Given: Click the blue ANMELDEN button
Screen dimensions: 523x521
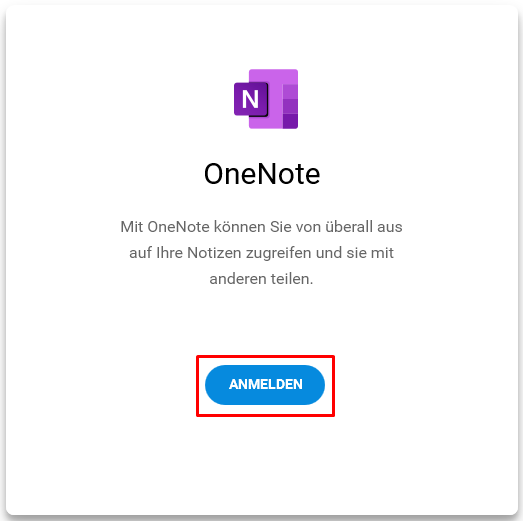Looking at the screenshot, I should click(x=265, y=385).
